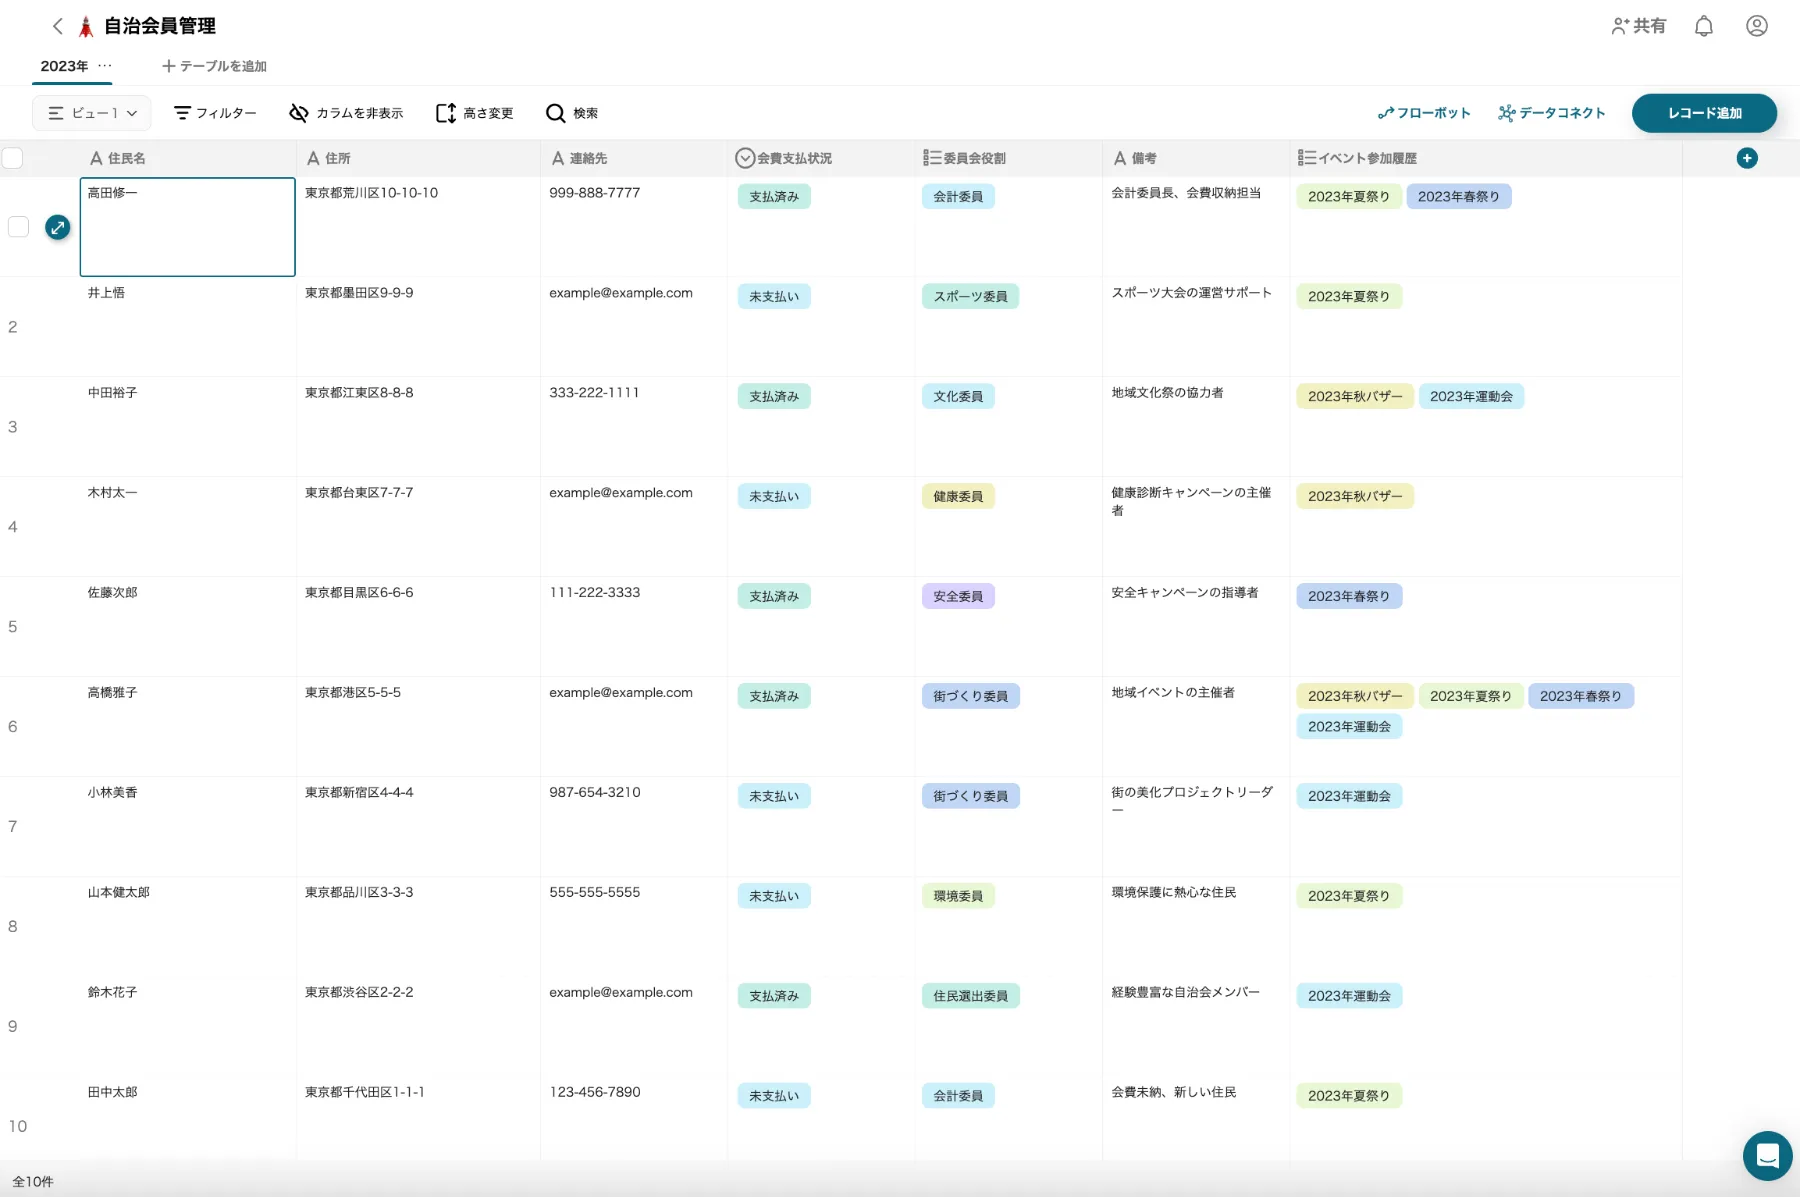The image size is (1800, 1197).
Task: Click note 安全キャンペーンの指導者
Action: (1185, 593)
